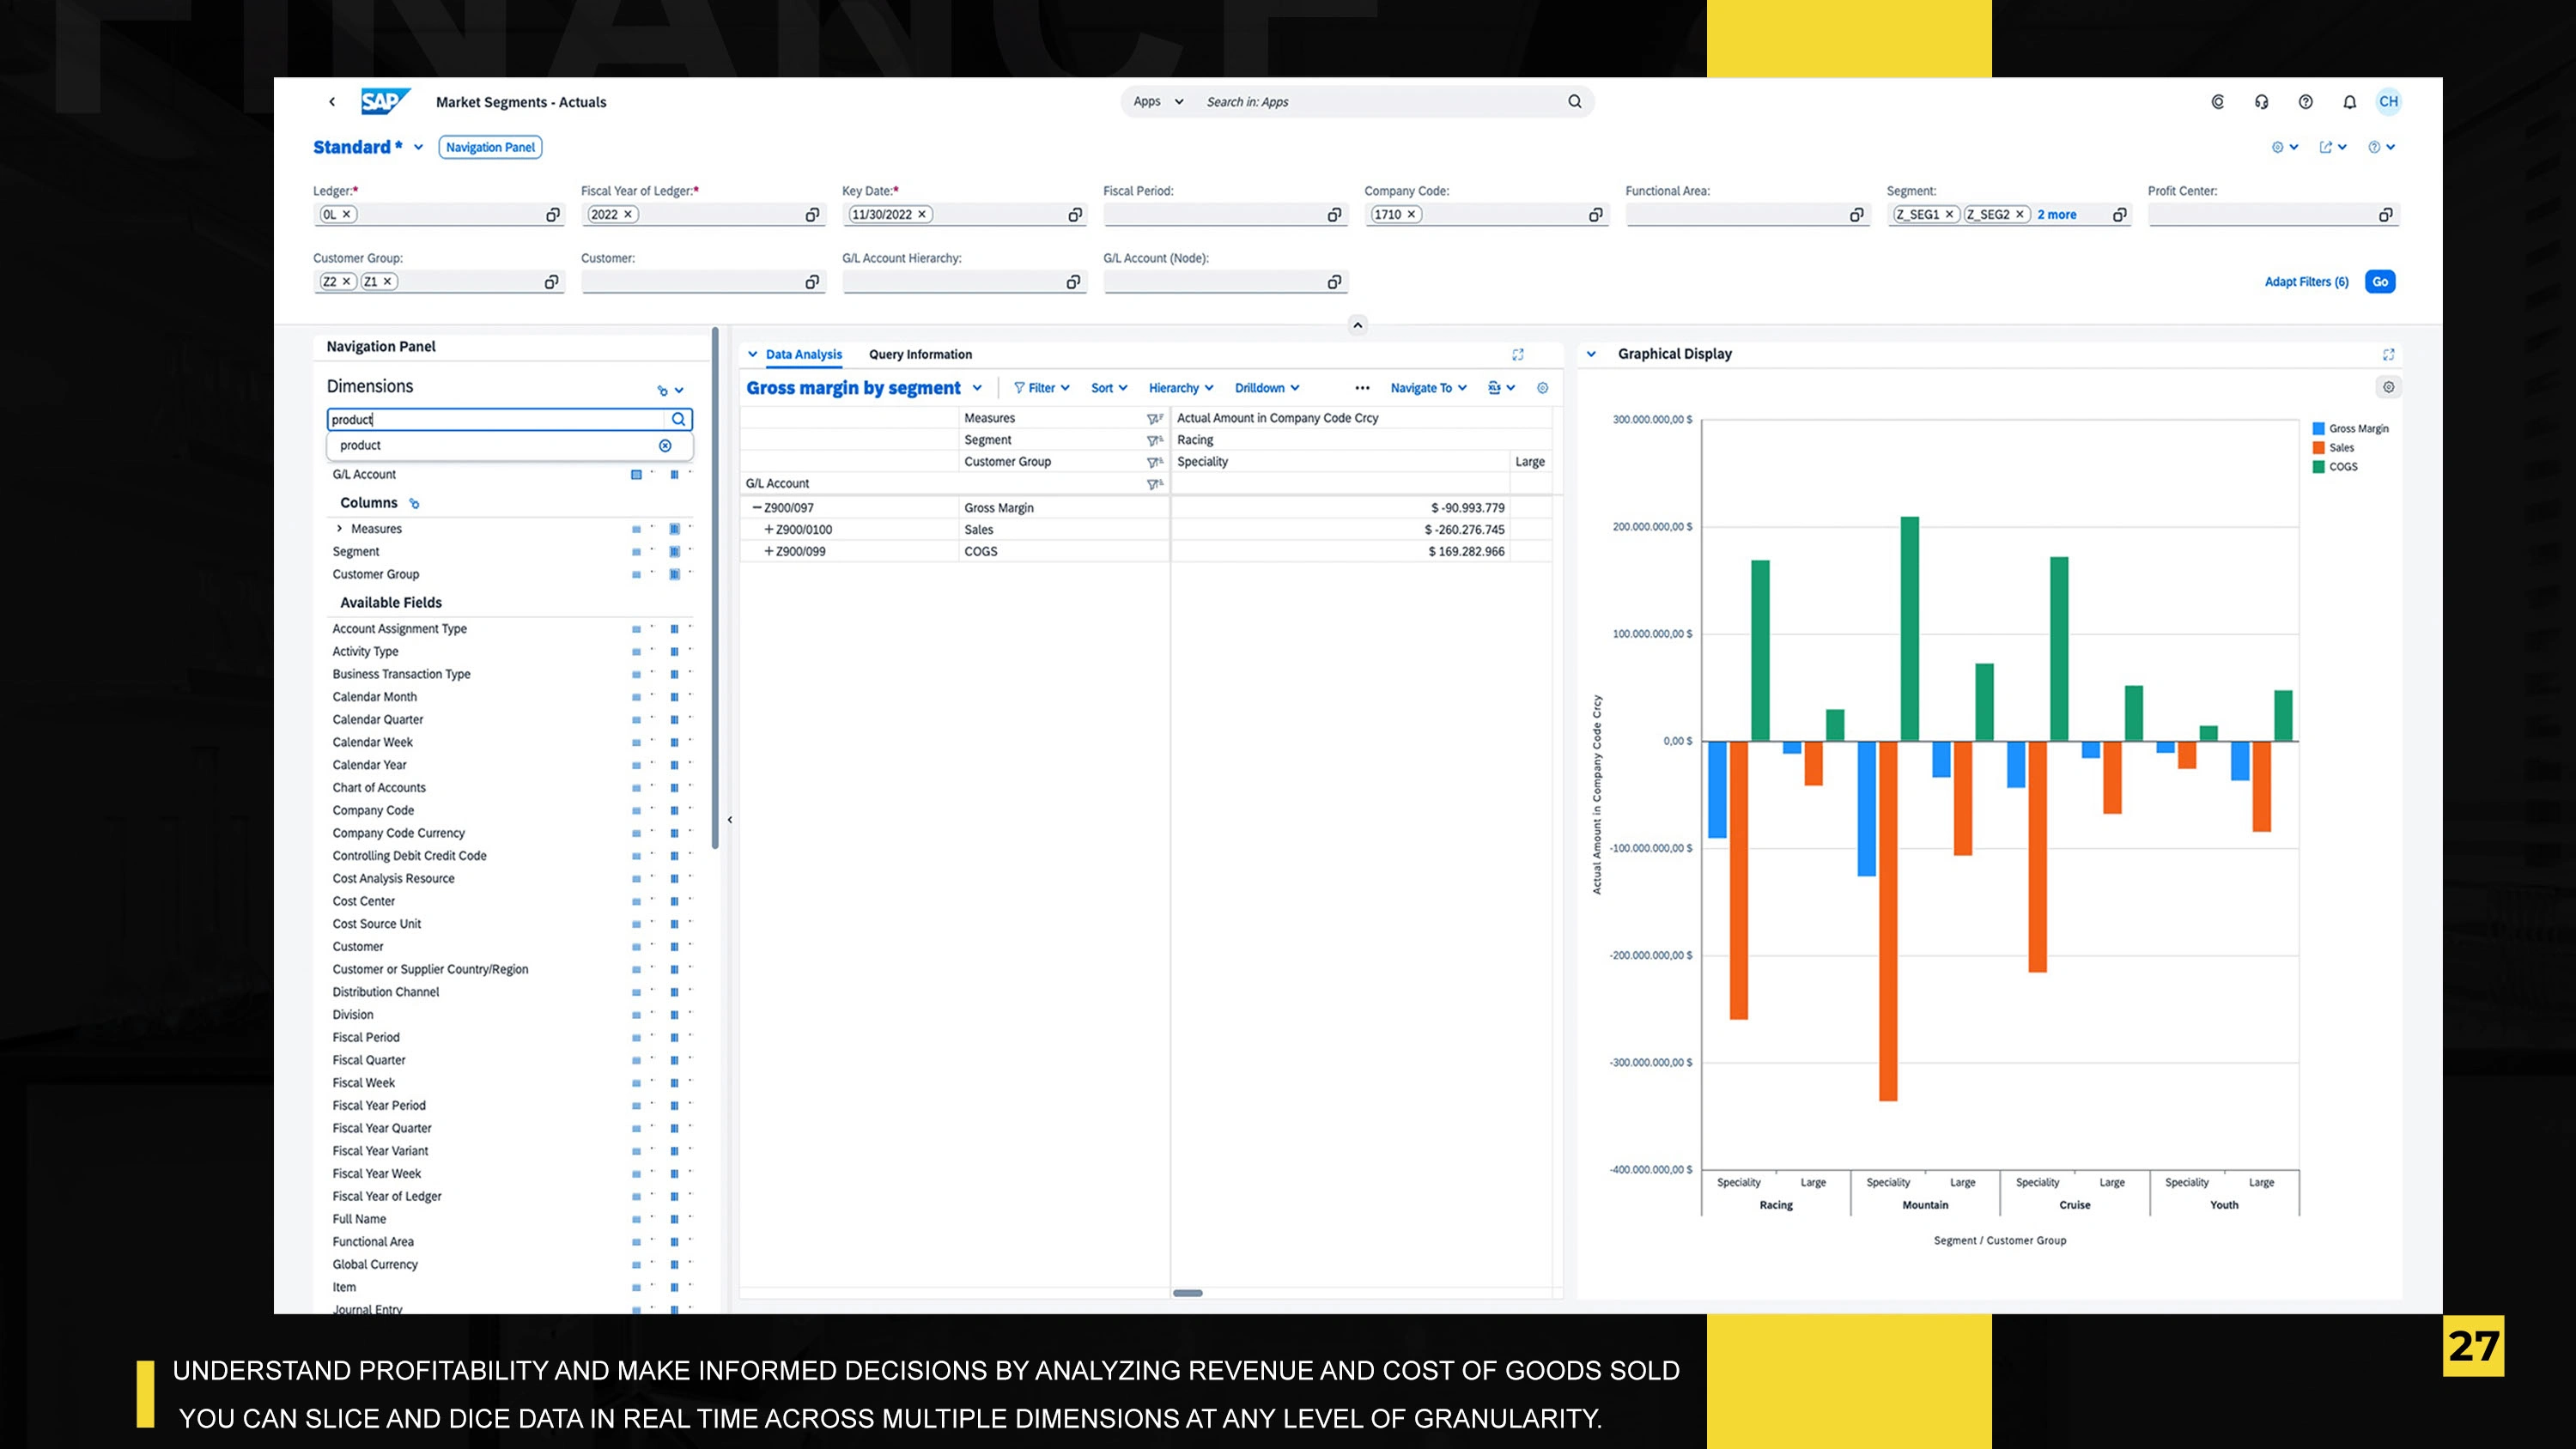Image resolution: width=2576 pixels, height=1449 pixels.
Task: Switch to Query Information tab
Action: click(920, 354)
